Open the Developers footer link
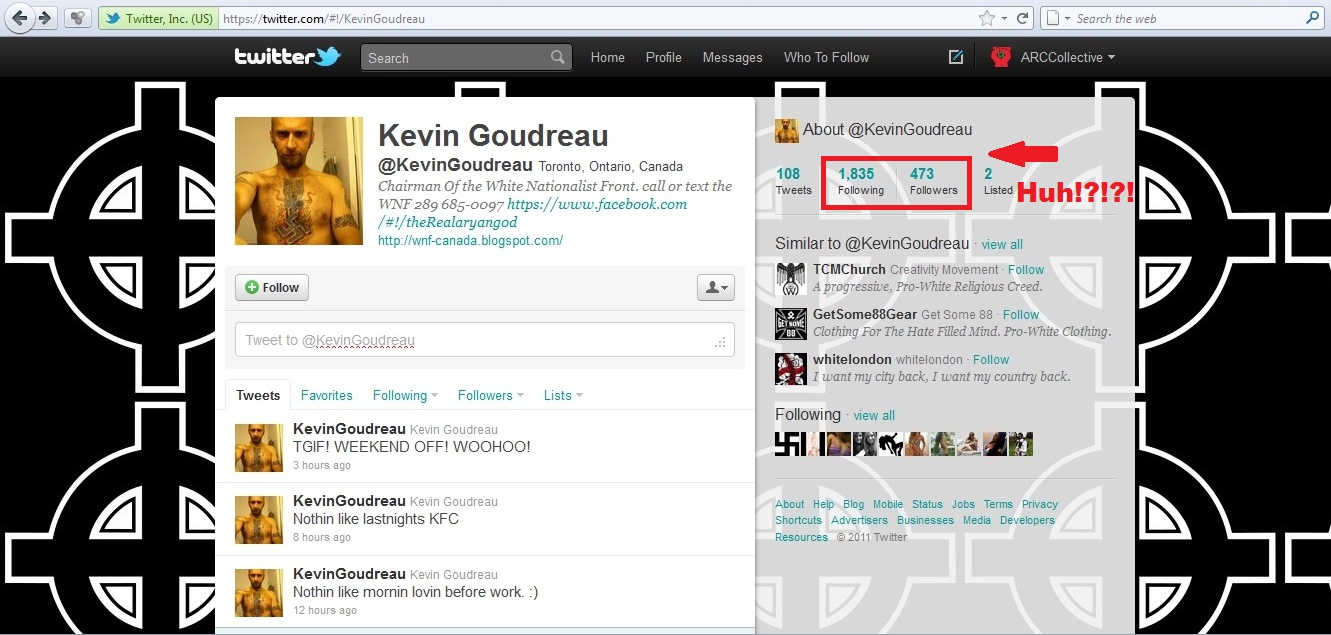Screen dimensions: 1331x635 (x=1027, y=521)
